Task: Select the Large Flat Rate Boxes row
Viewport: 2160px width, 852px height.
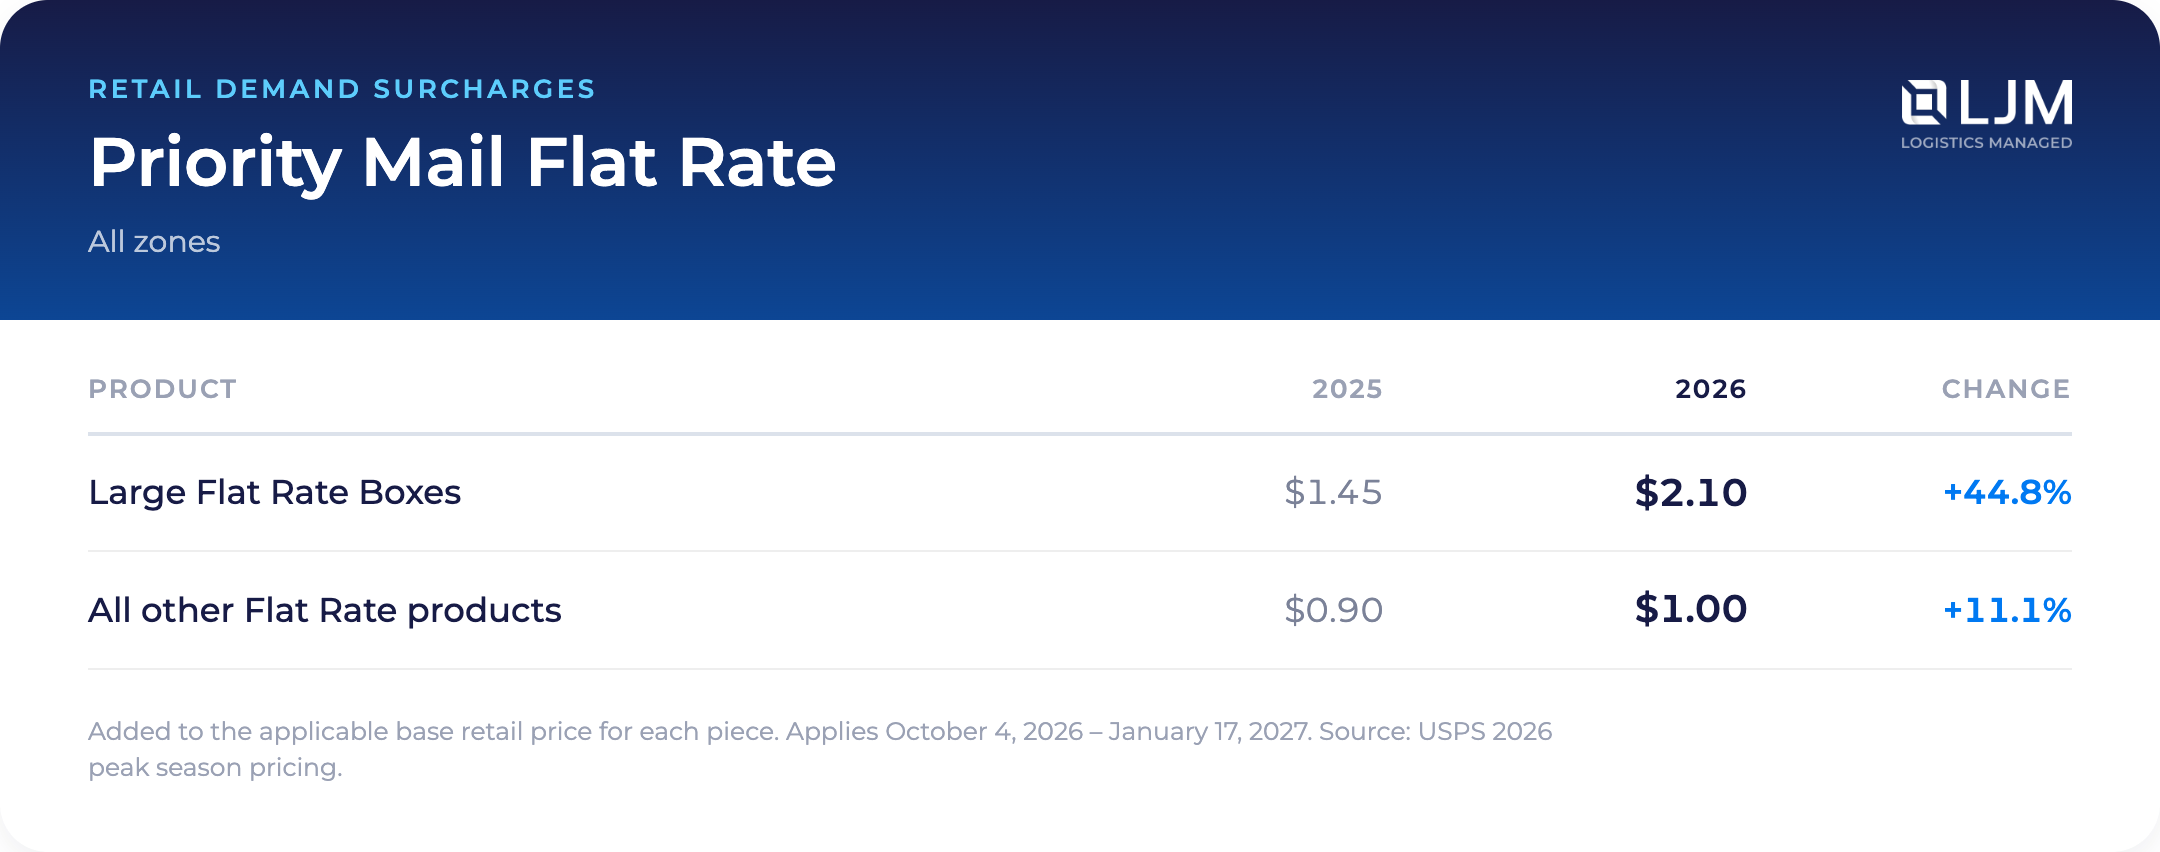Action: 1080,493
